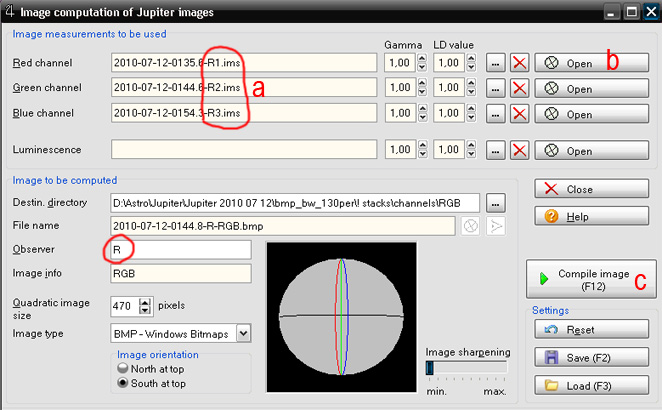Select South at top orientation

point(123,382)
